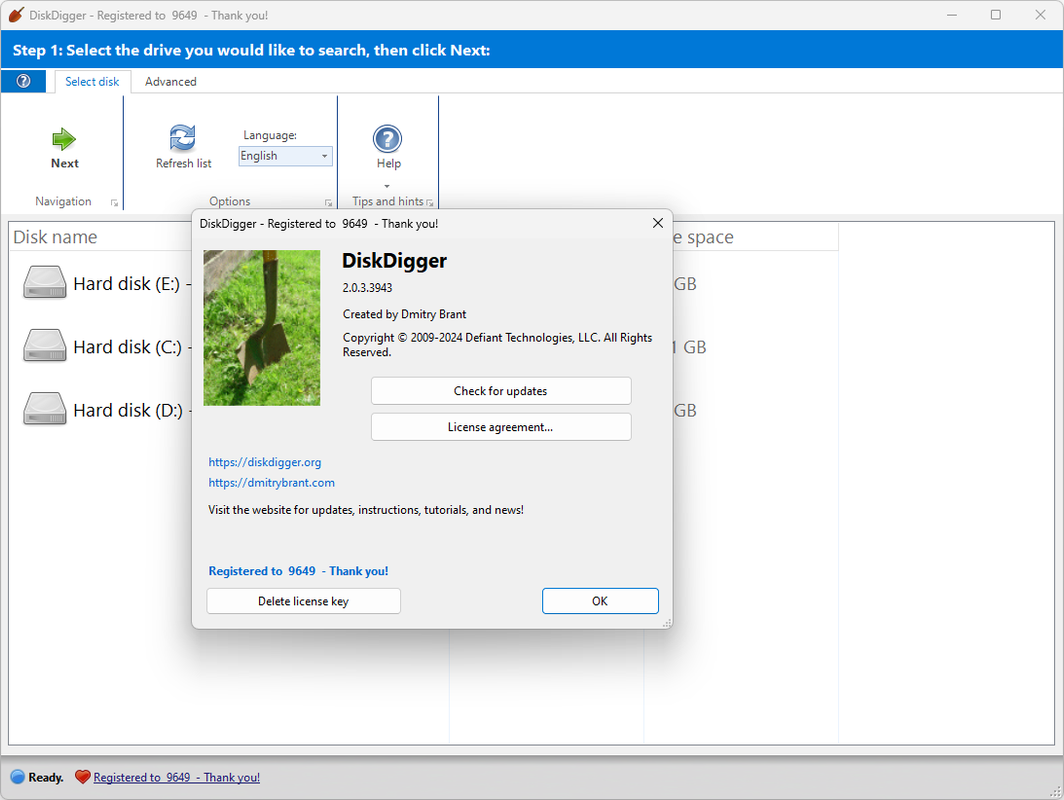Expand the Options group launcher
1064x800 pixels.
coord(328,202)
